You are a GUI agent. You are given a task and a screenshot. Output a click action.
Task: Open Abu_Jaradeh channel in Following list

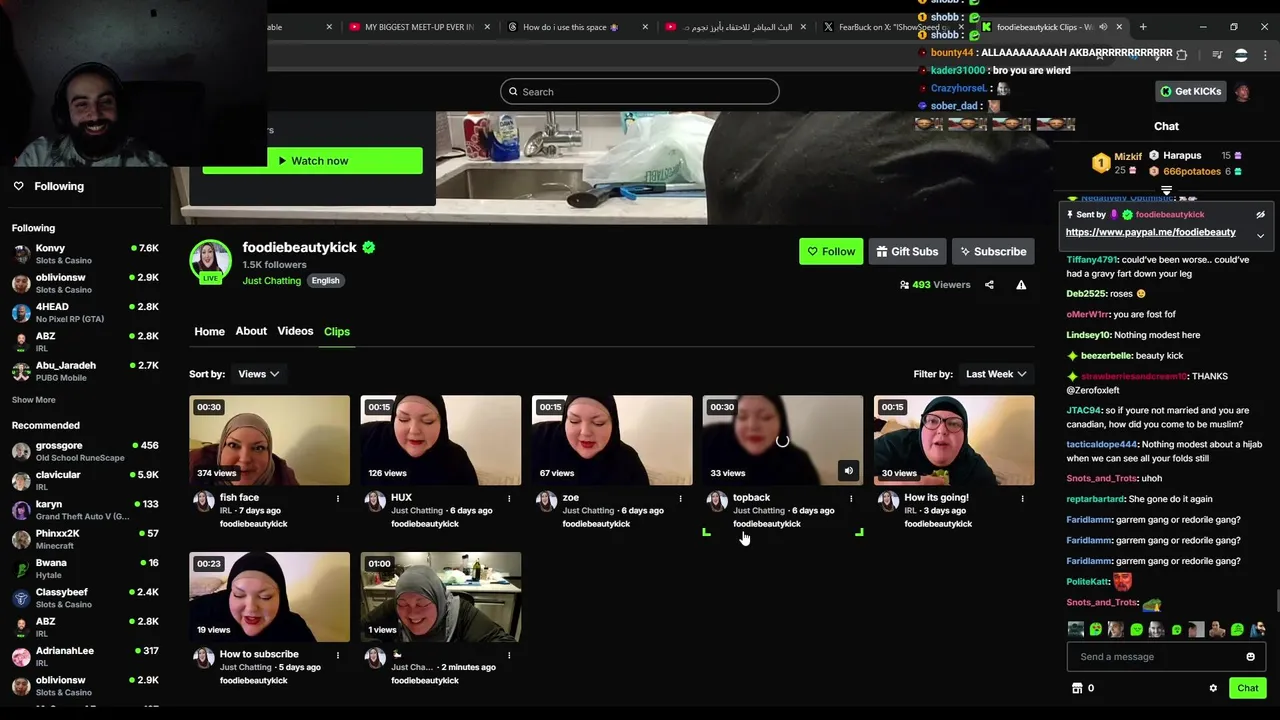tap(85, 371)
